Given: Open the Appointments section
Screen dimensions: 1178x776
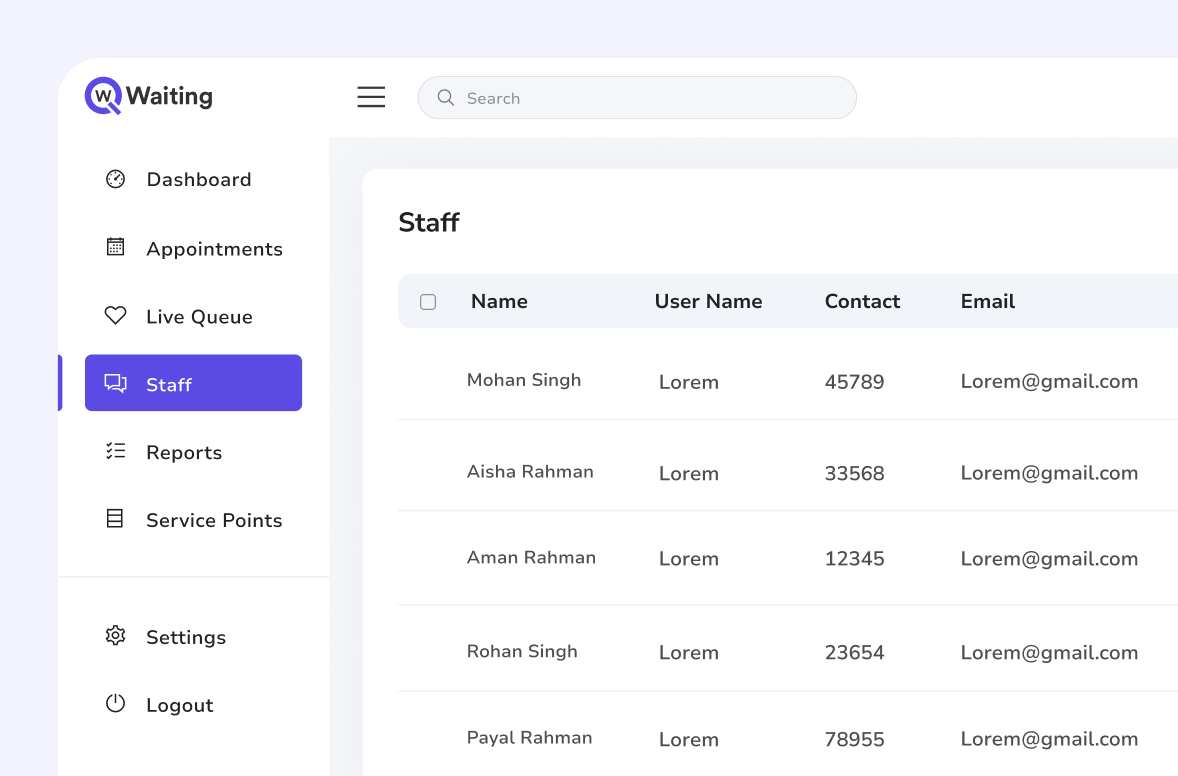Looking at the screenshot, I should pyautogui.click(x=214, y=248).
